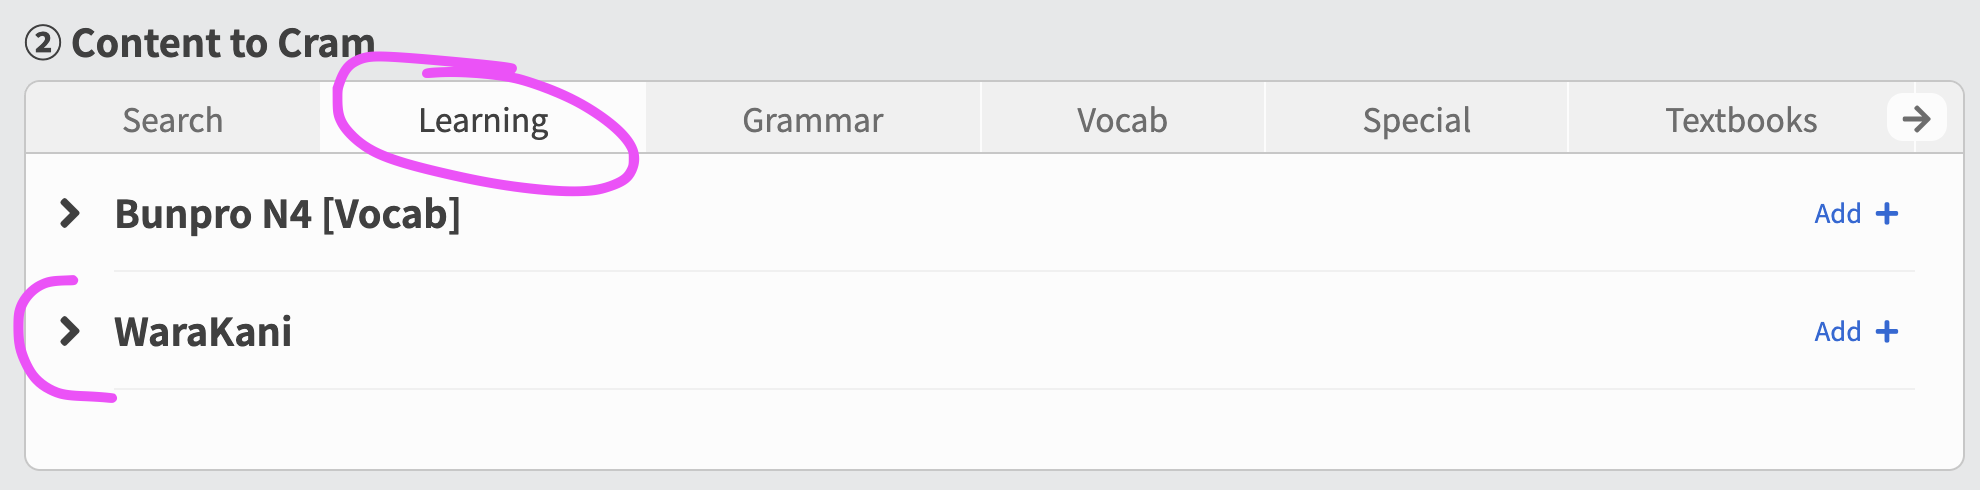Select the Bunpro N4 [Vocab] deck title
Image resolution: width=1980 pixels, height=490 pixels.
287,214
